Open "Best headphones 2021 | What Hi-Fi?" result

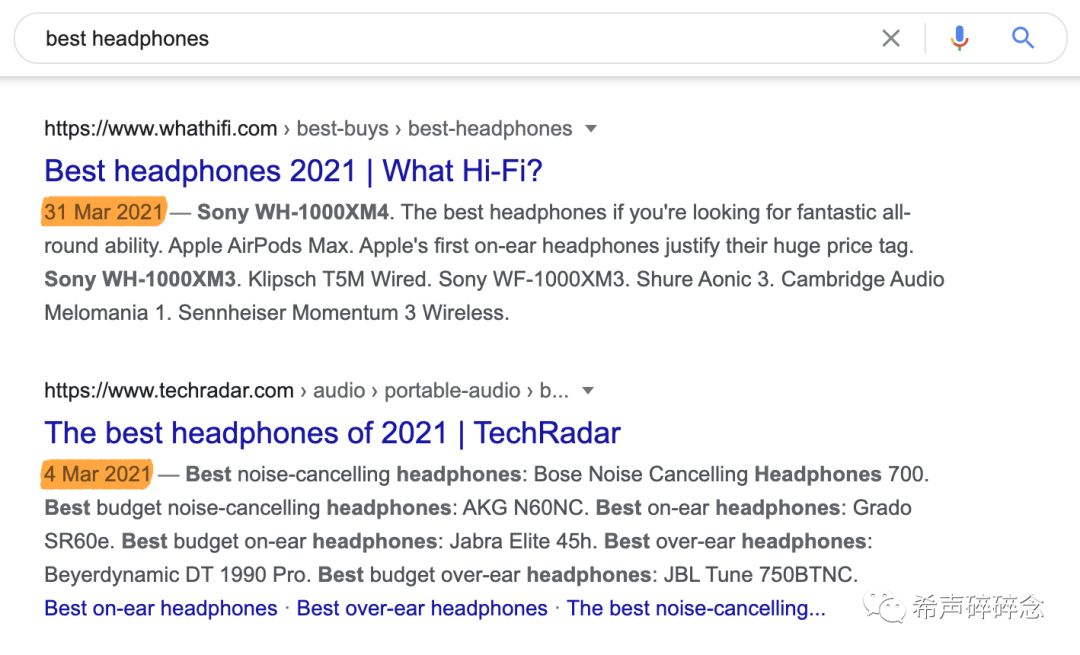[293, 171]
